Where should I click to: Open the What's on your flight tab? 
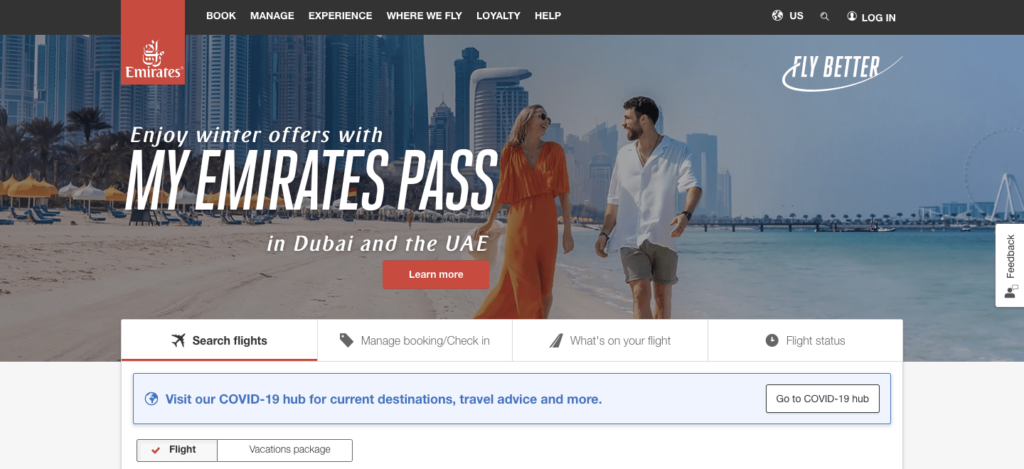pyautogui.click(x=610, y=340)
